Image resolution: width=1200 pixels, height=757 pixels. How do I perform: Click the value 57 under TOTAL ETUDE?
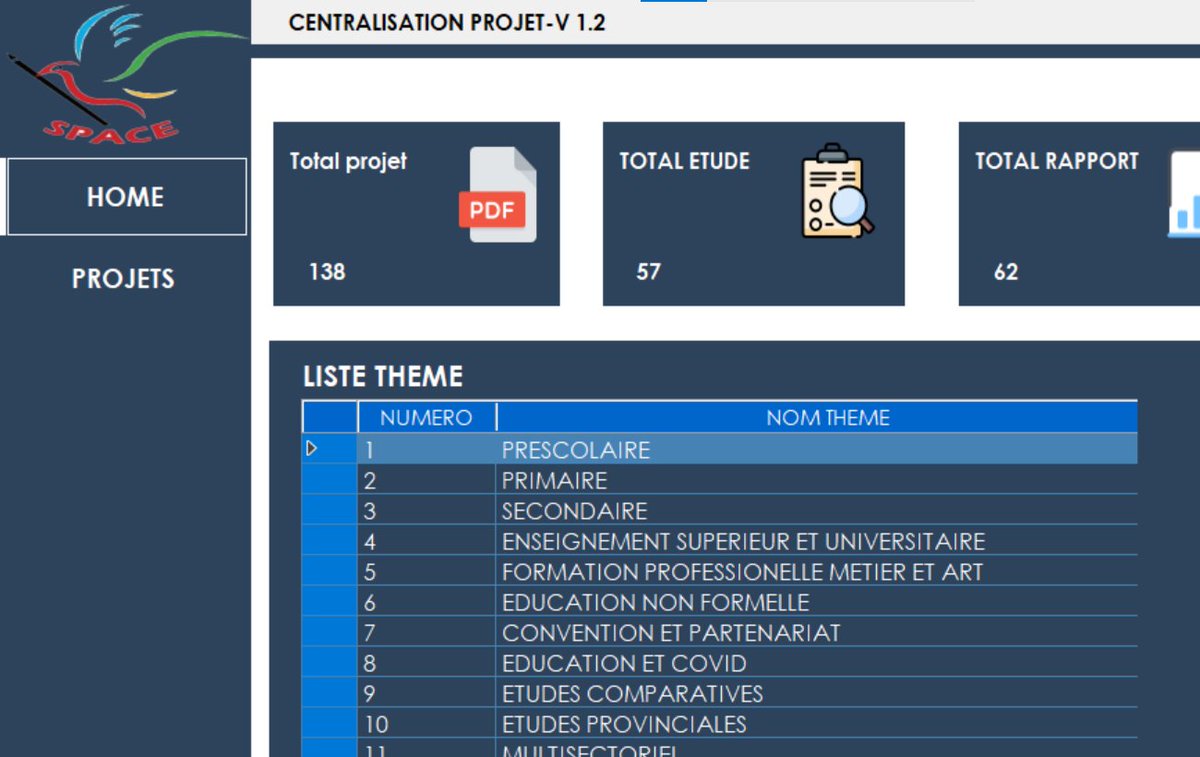click(648, 271)
